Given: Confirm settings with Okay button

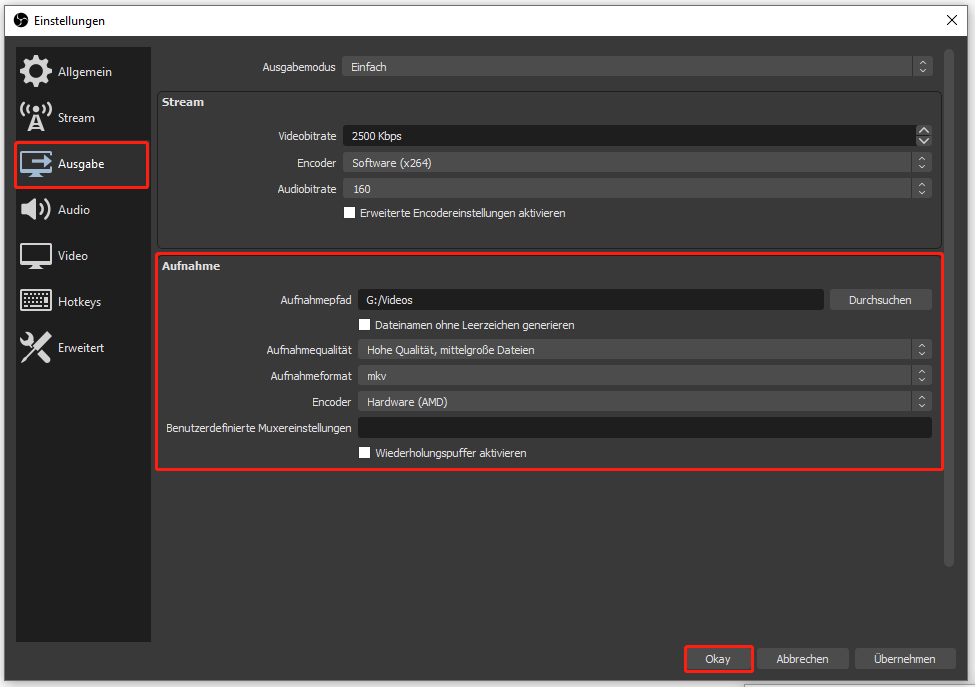Looking at the screenshot, I should point(718,659).
